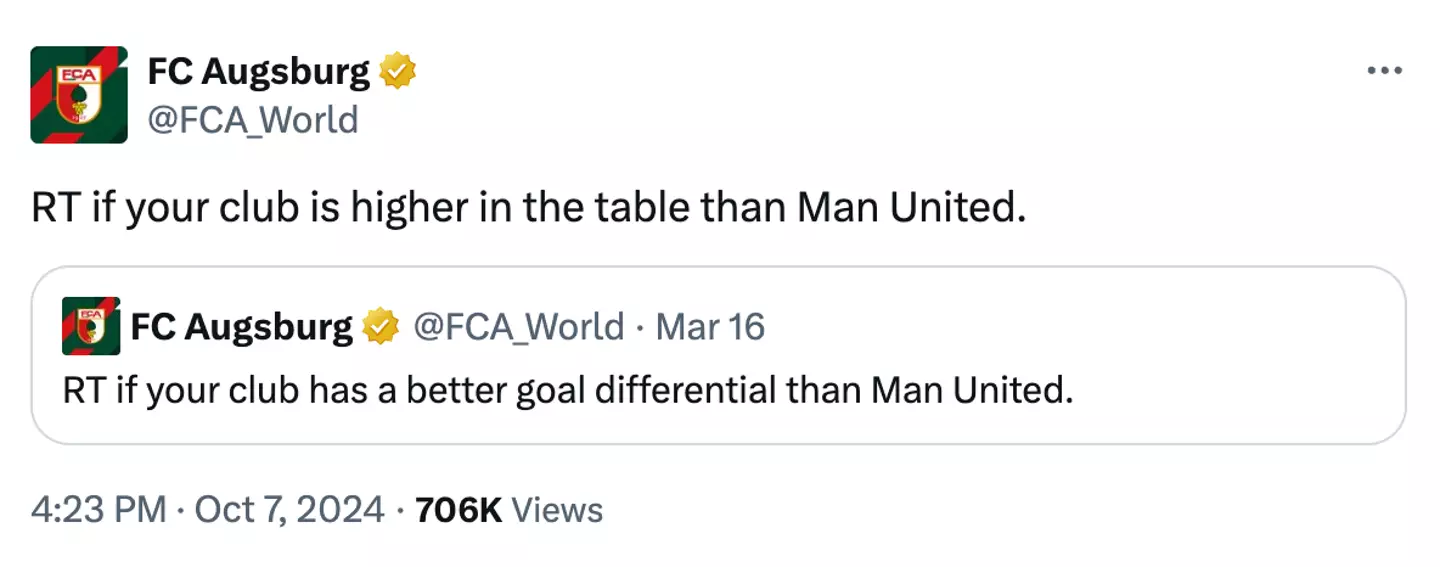
Task: Click the large FC Augsburg profile avatar
Action: pyautogui.click(x=79, y=95)
